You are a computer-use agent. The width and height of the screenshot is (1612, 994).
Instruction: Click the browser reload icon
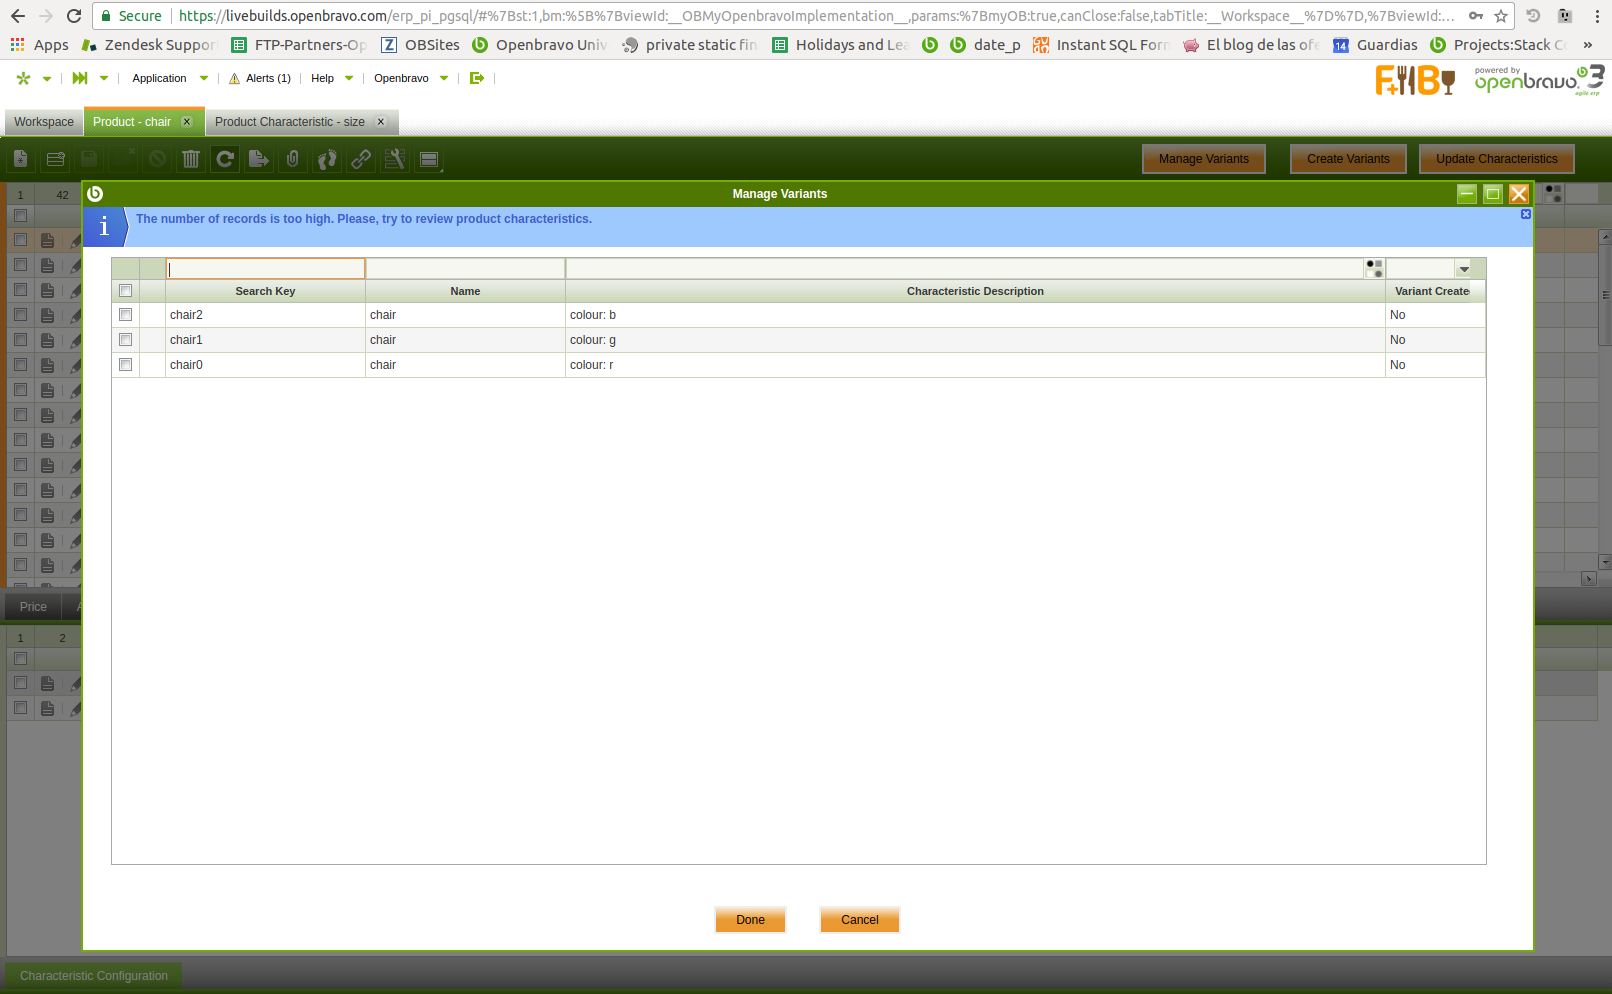point(74,16)
